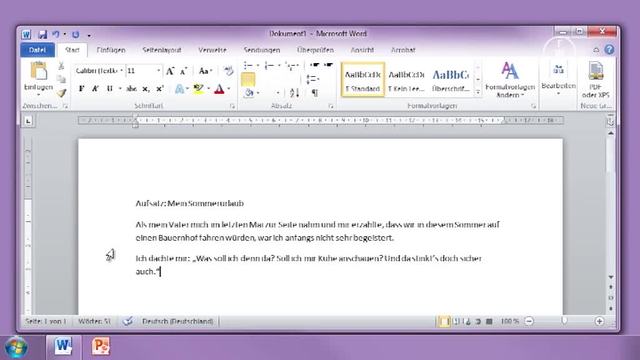Undo last action in quick access toolbar
This screenshot has width=640, height=360.
[56, 35]
